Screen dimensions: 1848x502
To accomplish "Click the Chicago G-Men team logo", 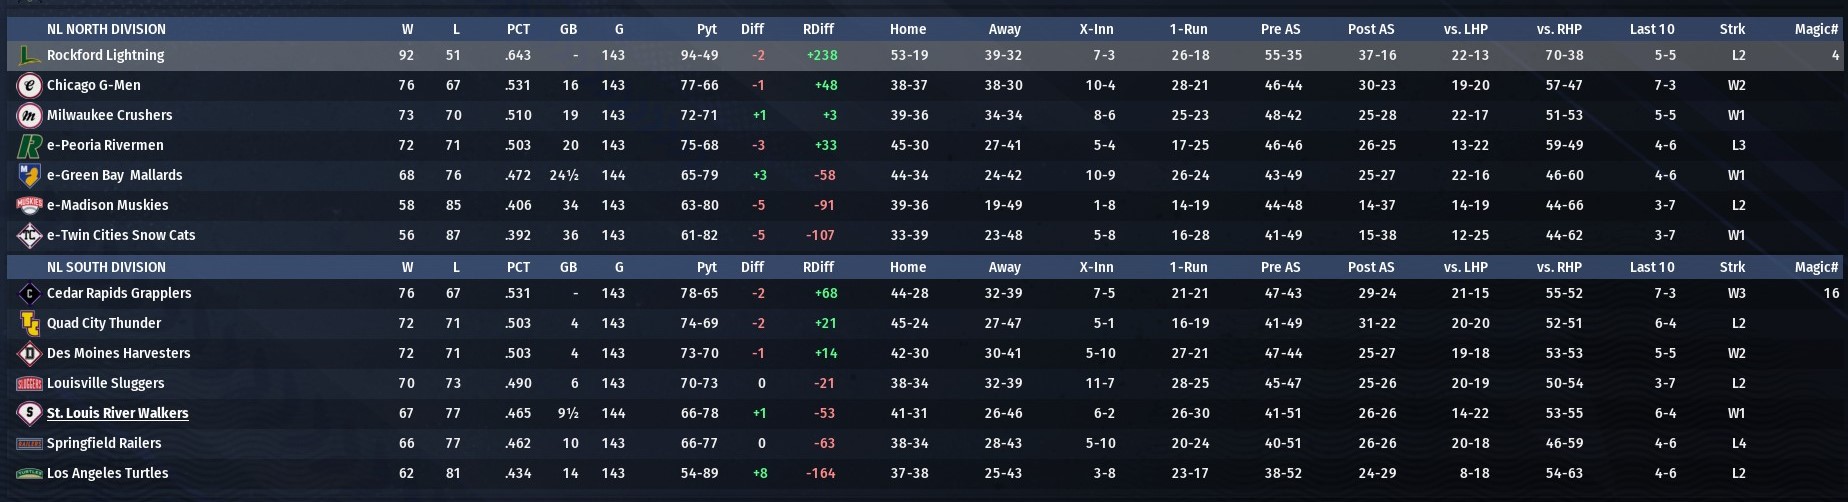I will [x=29, y=86].
